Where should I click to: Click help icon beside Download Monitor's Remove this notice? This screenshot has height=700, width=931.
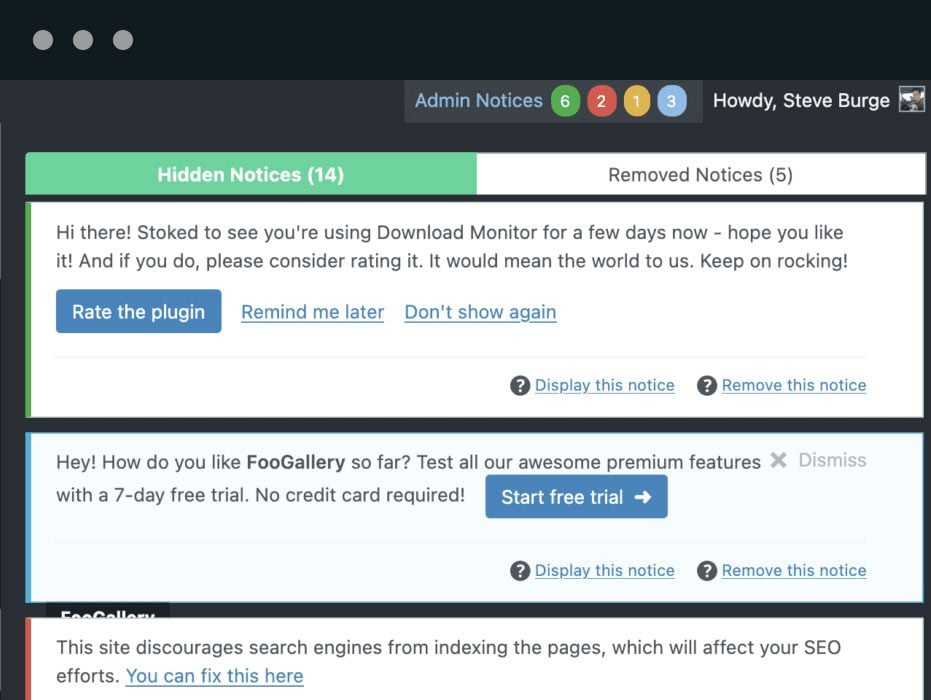pos(707,386)
